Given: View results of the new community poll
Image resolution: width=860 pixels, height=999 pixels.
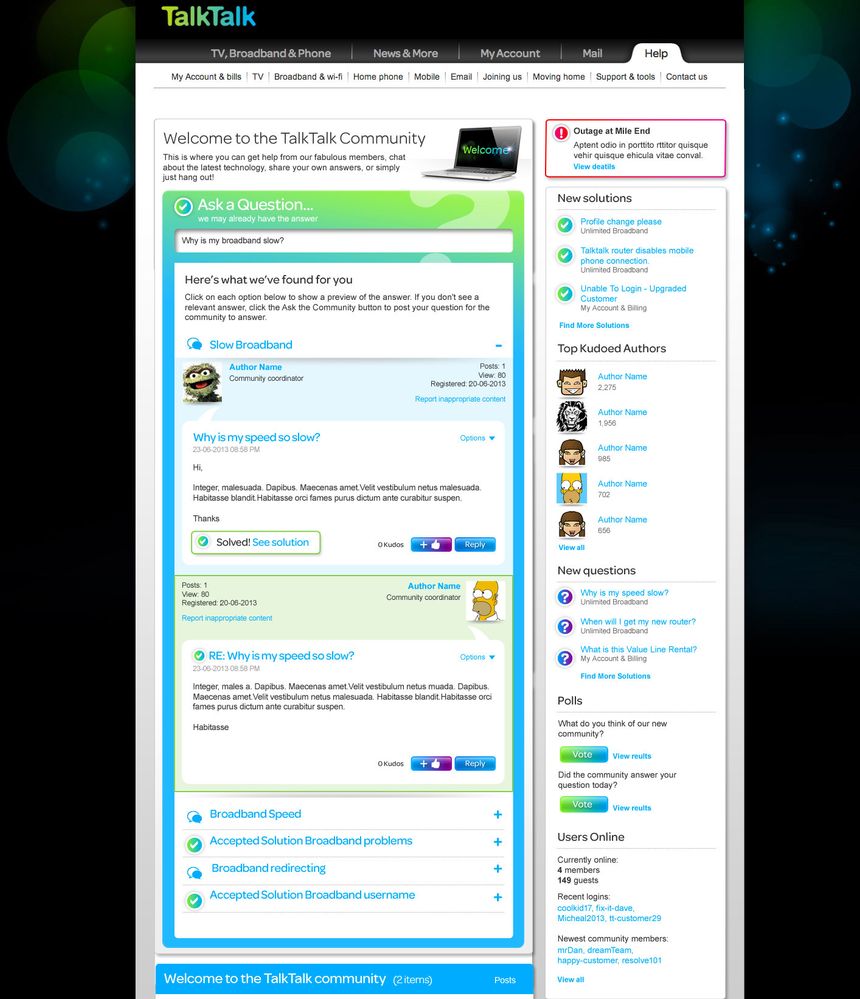Looking at the screenshot, I should pos(632,756).
